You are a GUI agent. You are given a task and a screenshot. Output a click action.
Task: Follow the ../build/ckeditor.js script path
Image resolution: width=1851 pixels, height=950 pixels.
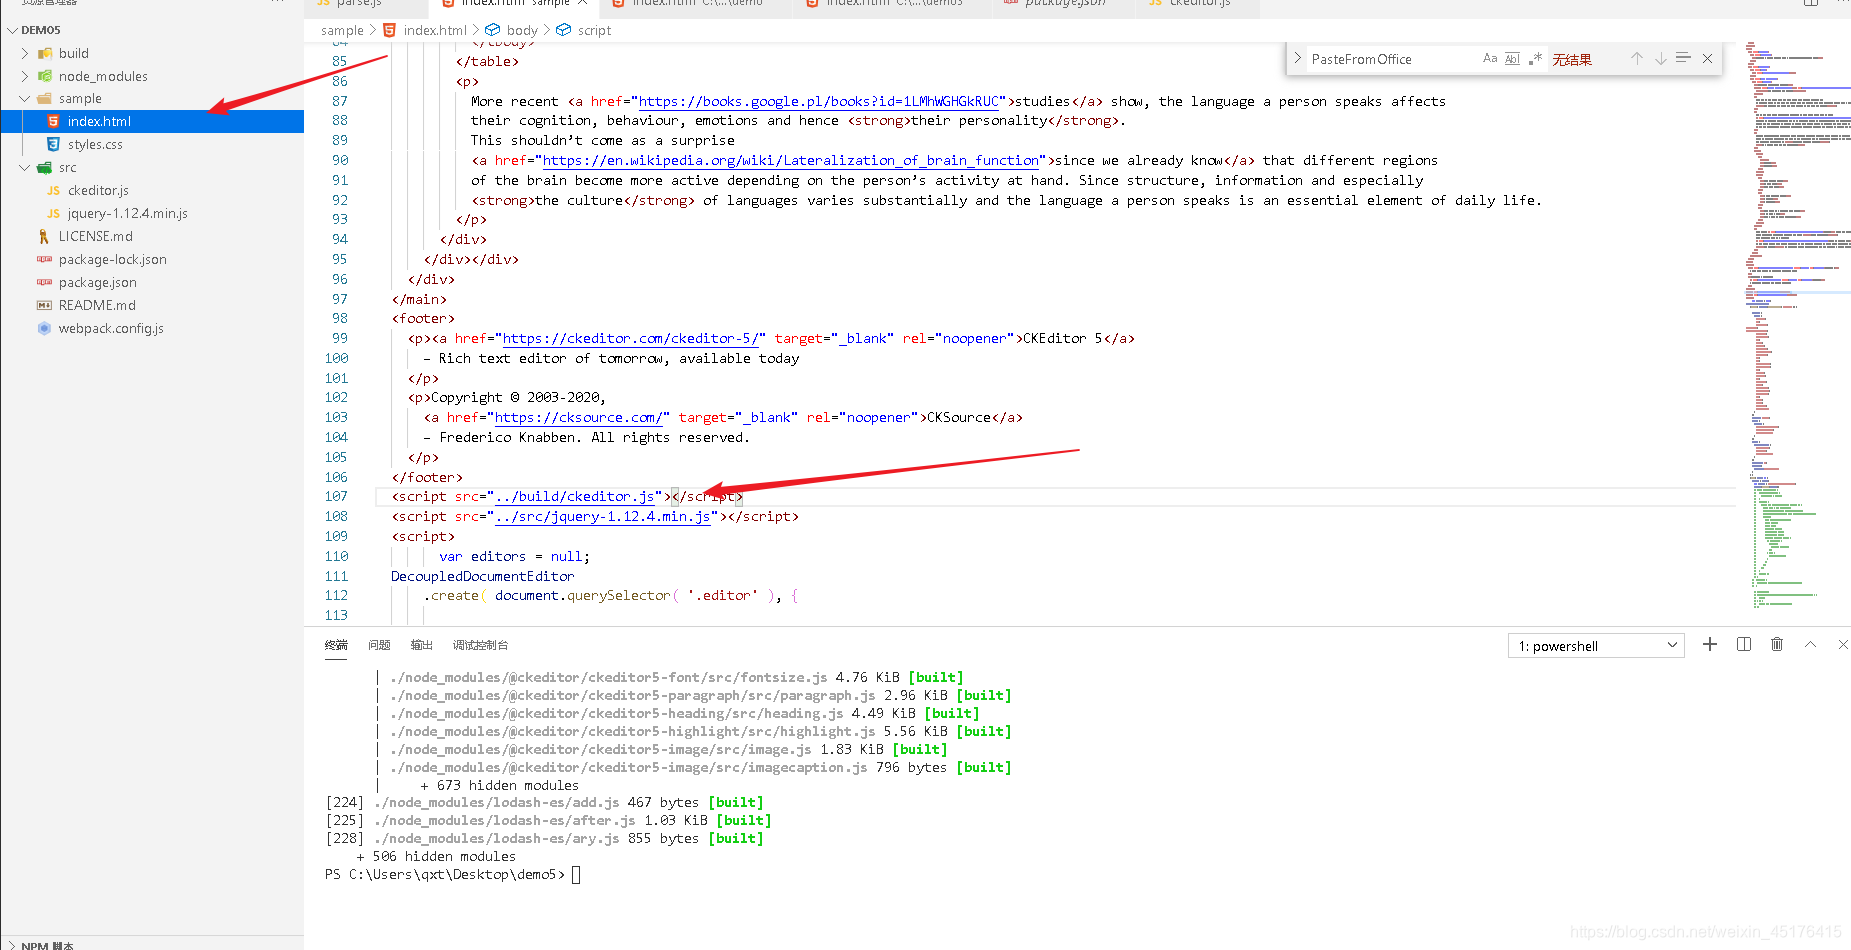574,496
